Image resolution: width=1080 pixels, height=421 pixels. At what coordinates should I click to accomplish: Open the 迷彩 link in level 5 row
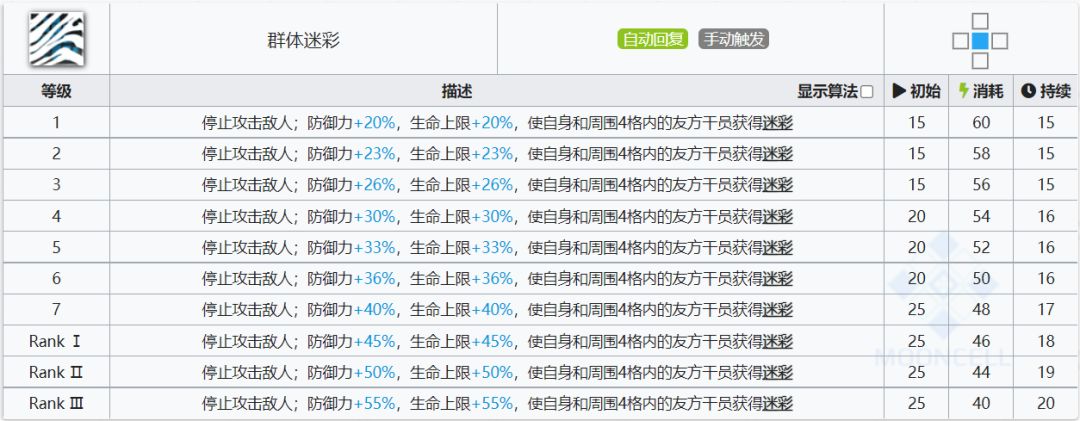point(778,248)
